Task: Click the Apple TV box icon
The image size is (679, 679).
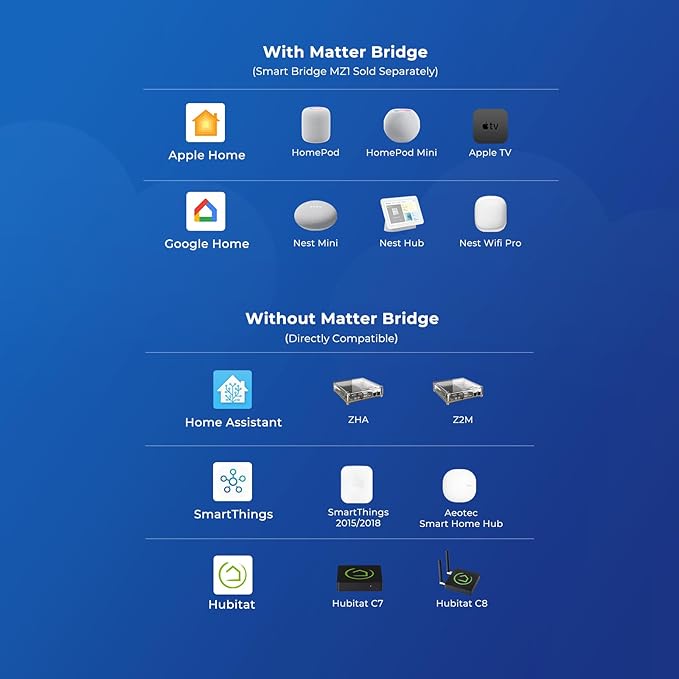Action: pyautogui.click(x=490, y=126)
